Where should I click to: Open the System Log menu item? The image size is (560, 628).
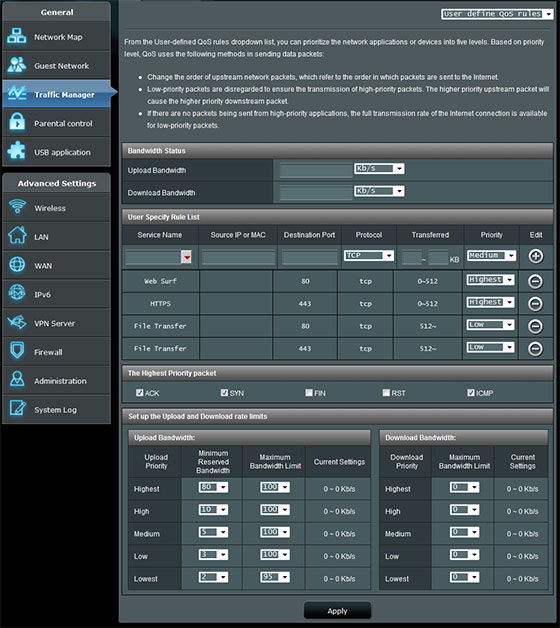click(x=56, y=409)
